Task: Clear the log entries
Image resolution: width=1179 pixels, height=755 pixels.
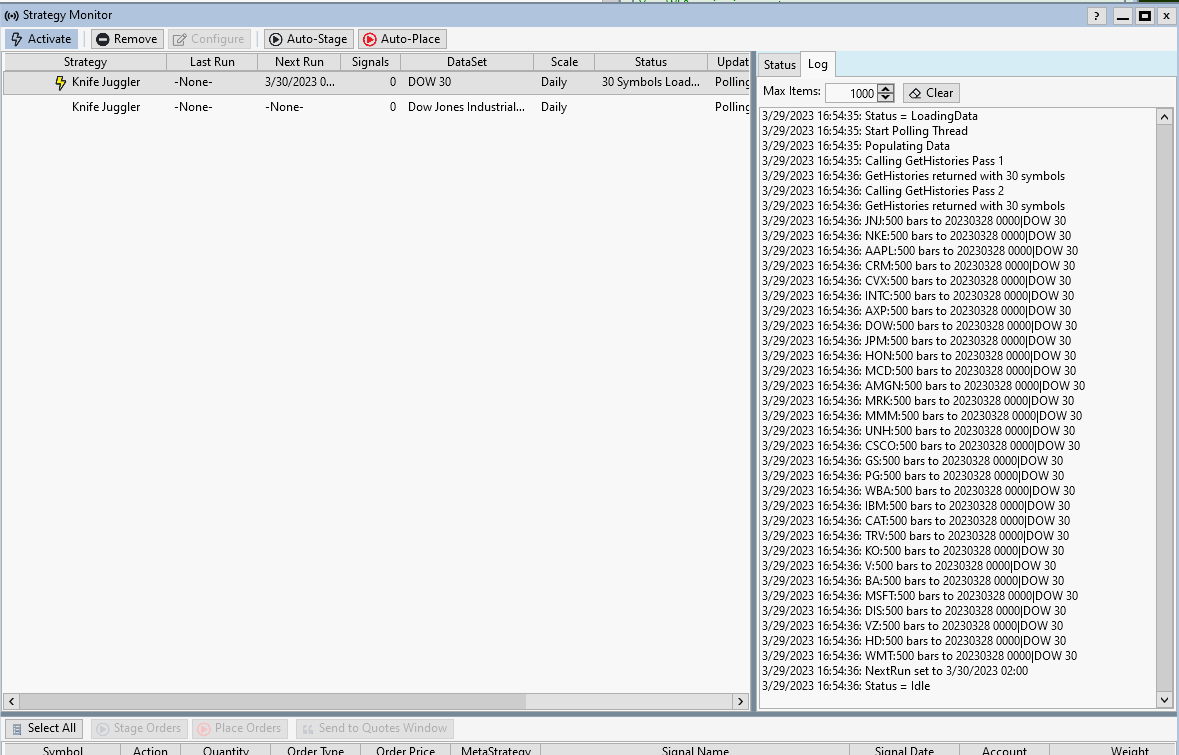Action: (931, 92)
